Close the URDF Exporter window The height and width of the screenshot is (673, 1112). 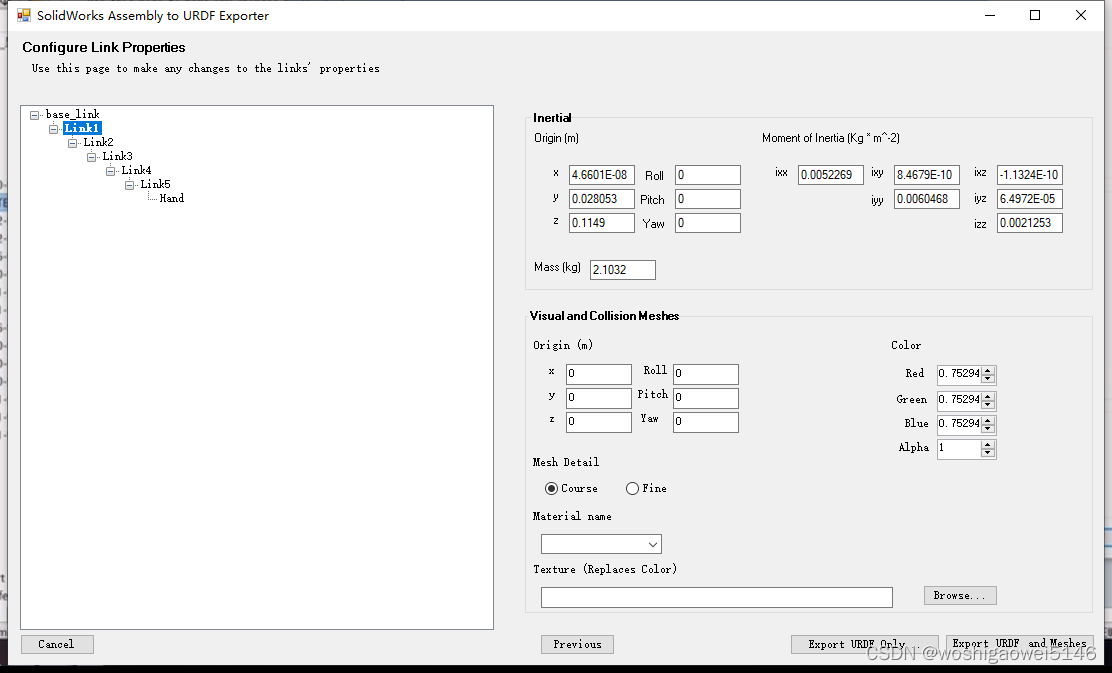point(1081,15)
